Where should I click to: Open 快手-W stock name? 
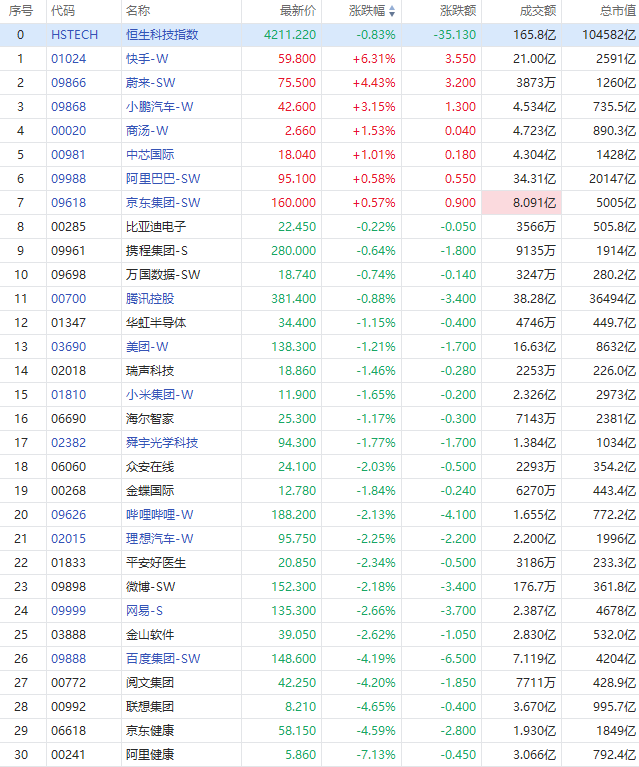click(147, 59)
